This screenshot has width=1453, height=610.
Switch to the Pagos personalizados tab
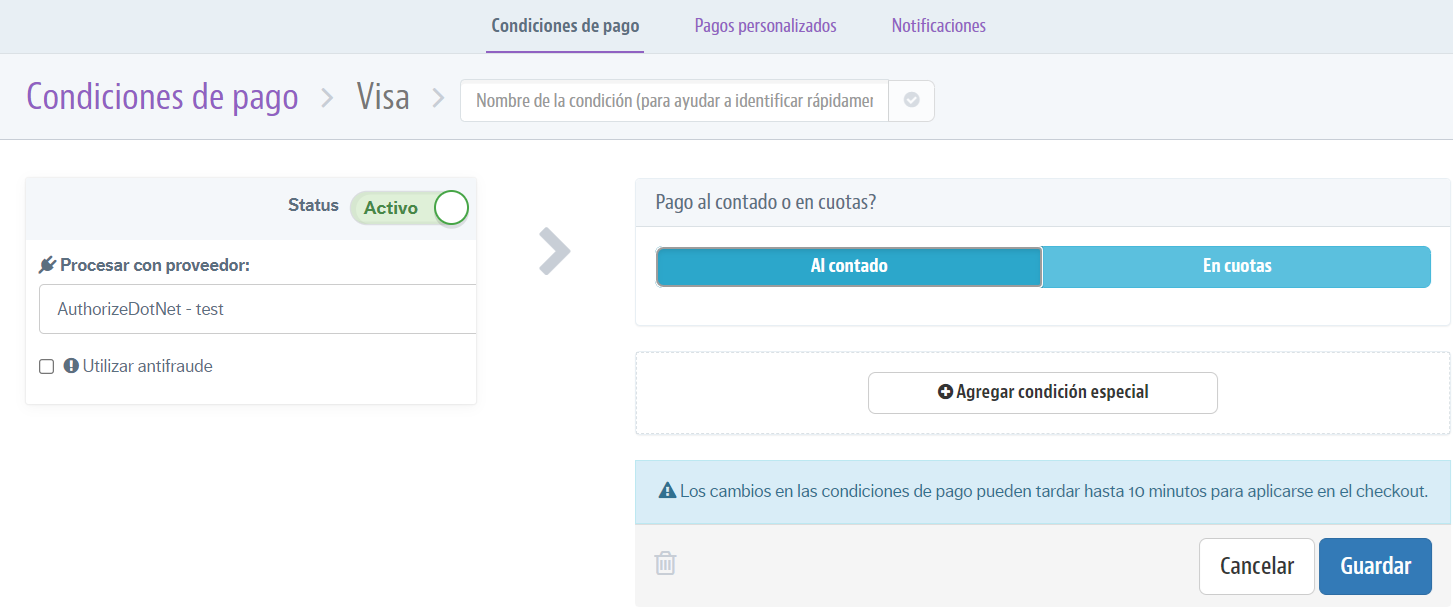point(765,25)
